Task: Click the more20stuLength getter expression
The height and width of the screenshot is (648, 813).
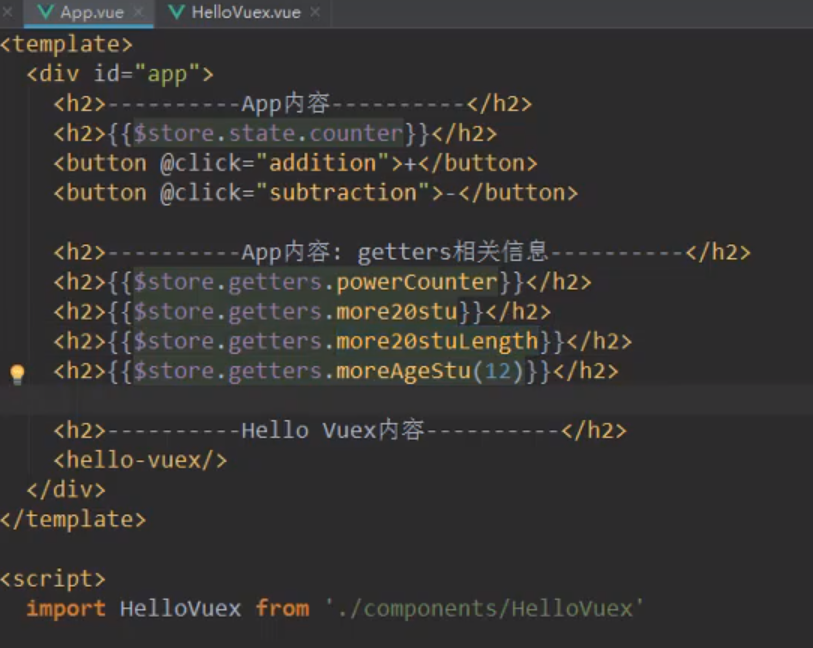Action: (335, 342)
